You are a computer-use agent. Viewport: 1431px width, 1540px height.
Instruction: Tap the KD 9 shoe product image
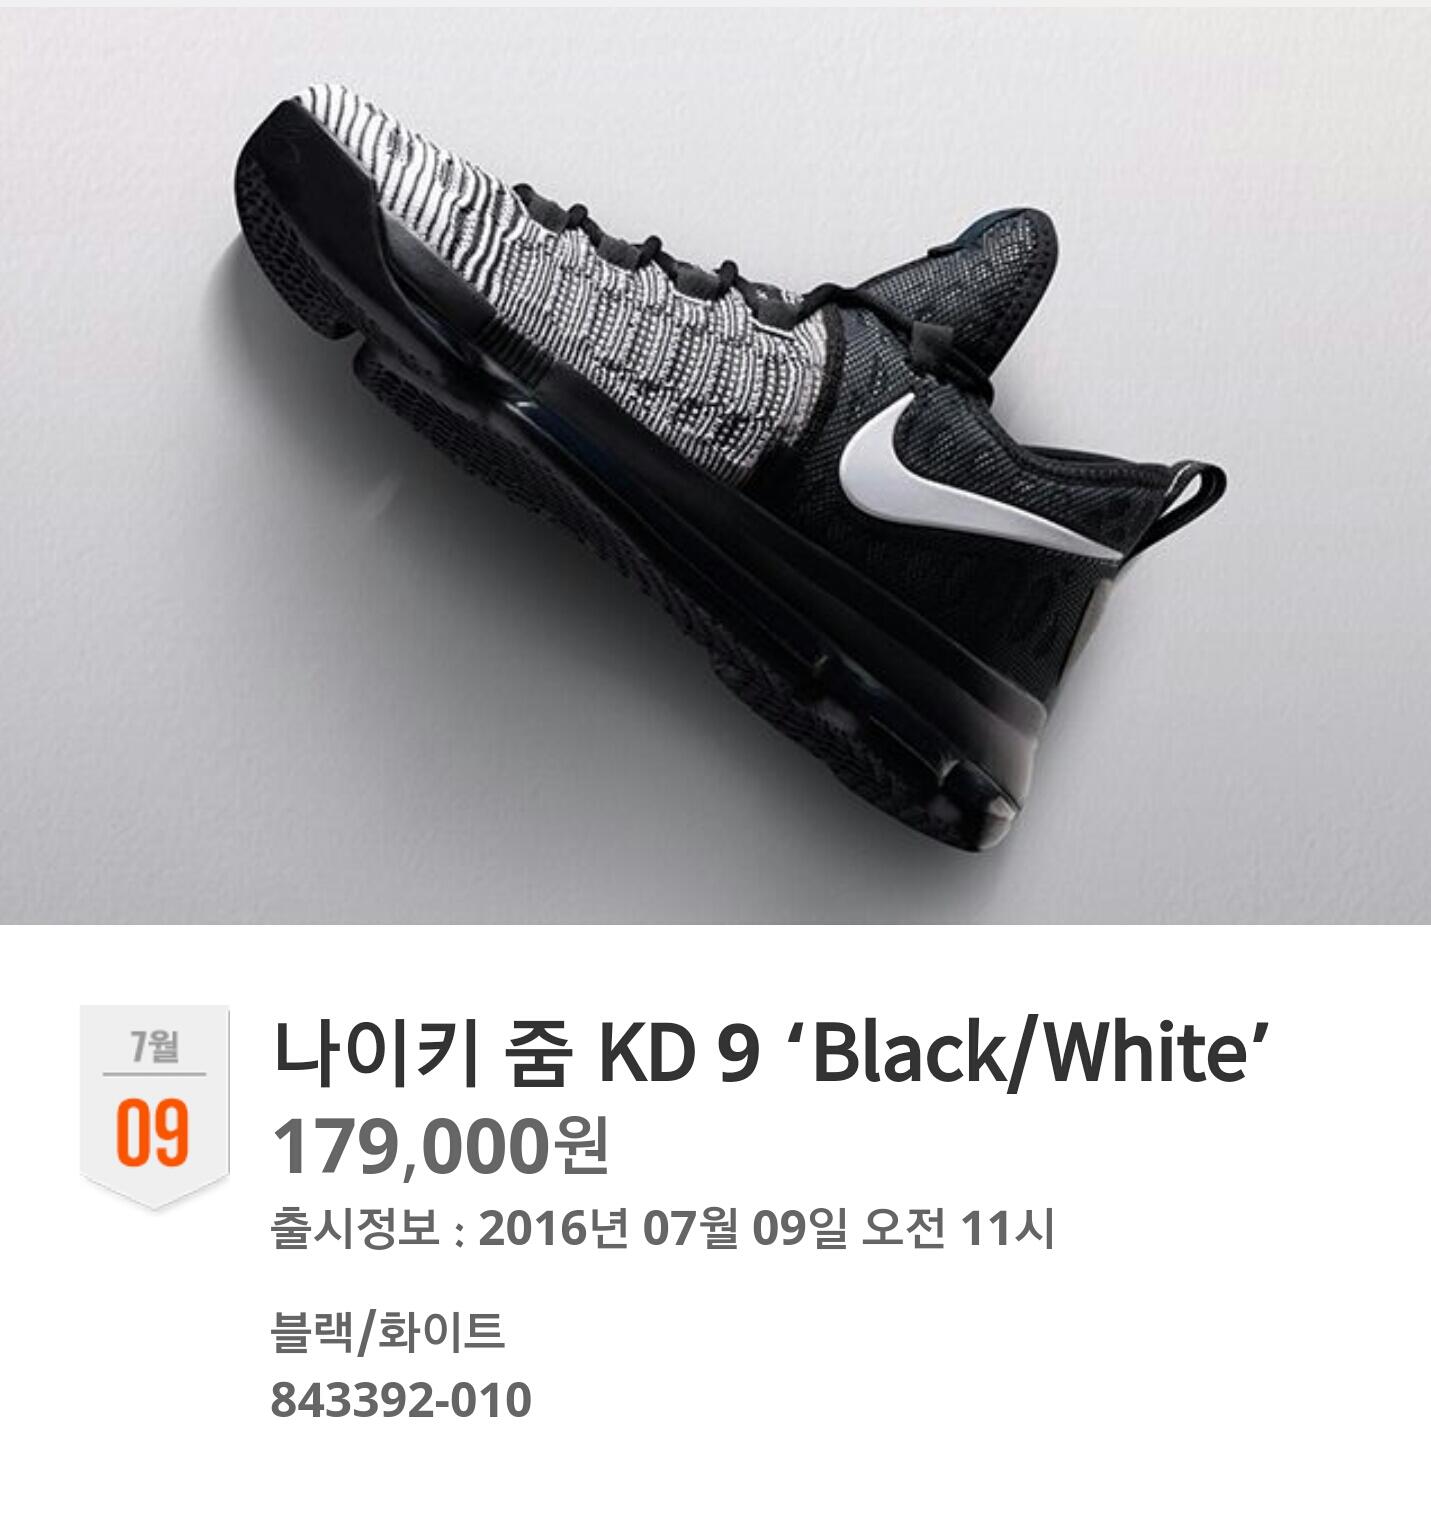715,466
